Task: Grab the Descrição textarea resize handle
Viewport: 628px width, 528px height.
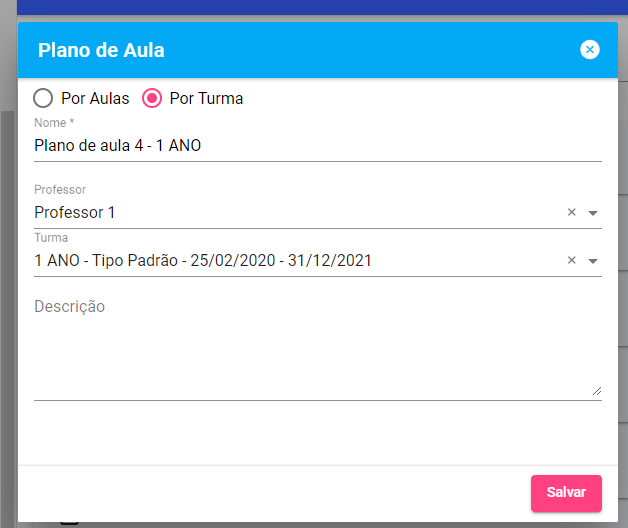Action: click(x=597, y=391)
